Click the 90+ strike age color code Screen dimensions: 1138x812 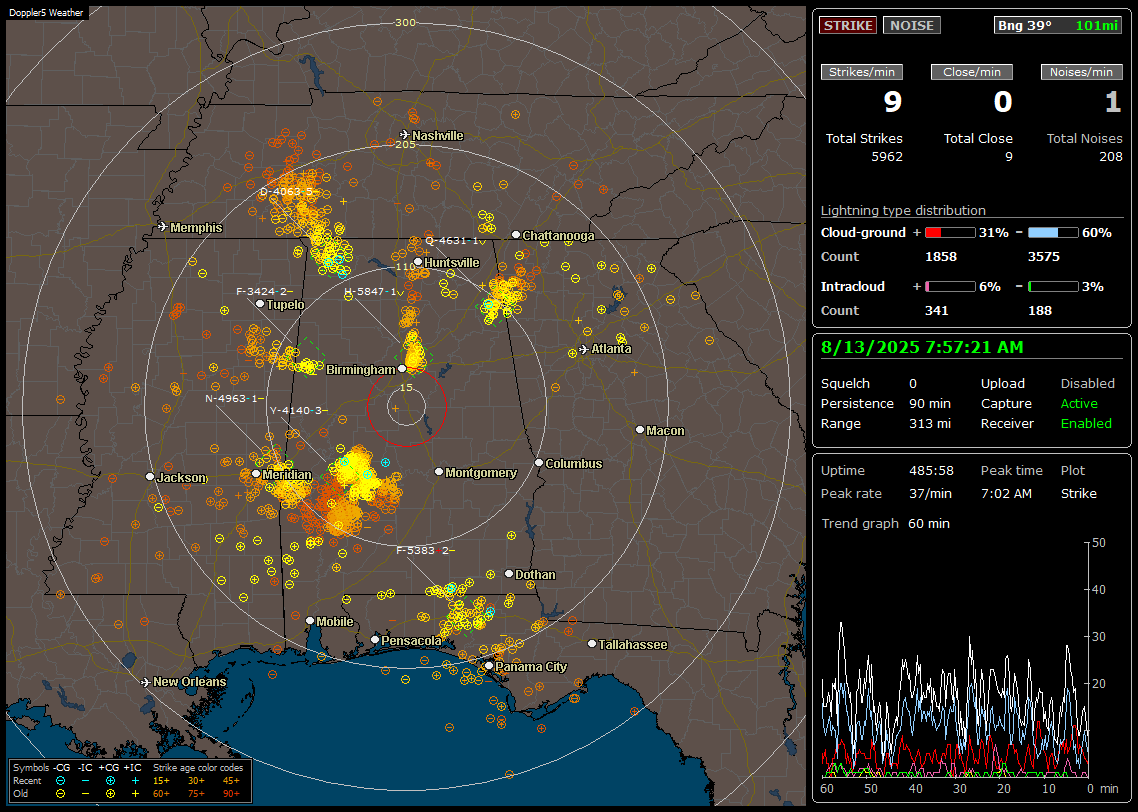point(231,794)
